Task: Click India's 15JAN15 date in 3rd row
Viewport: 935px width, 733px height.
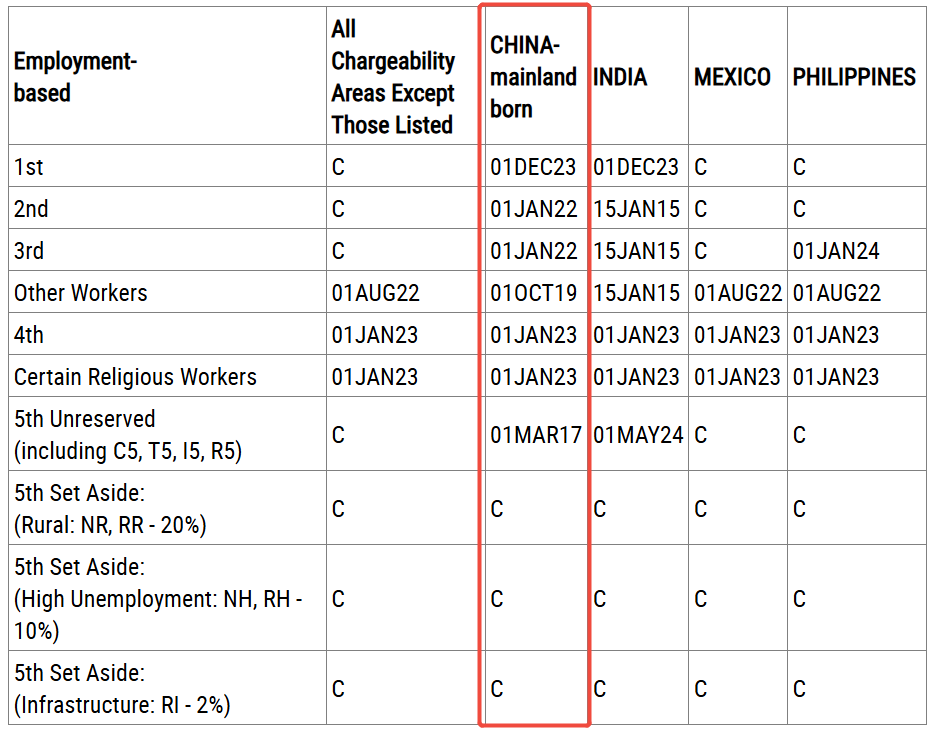Action: coord(636,251)
